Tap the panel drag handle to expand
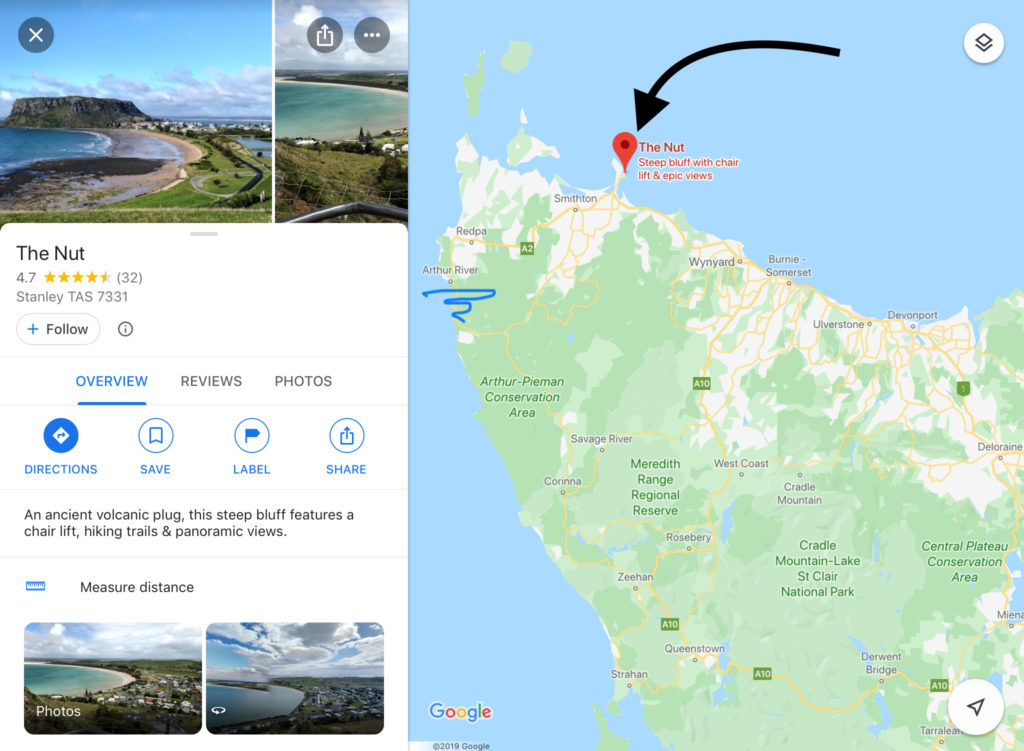Image resolution: width=1024 pixels, height=751 pixels. [x=204, y=234]
